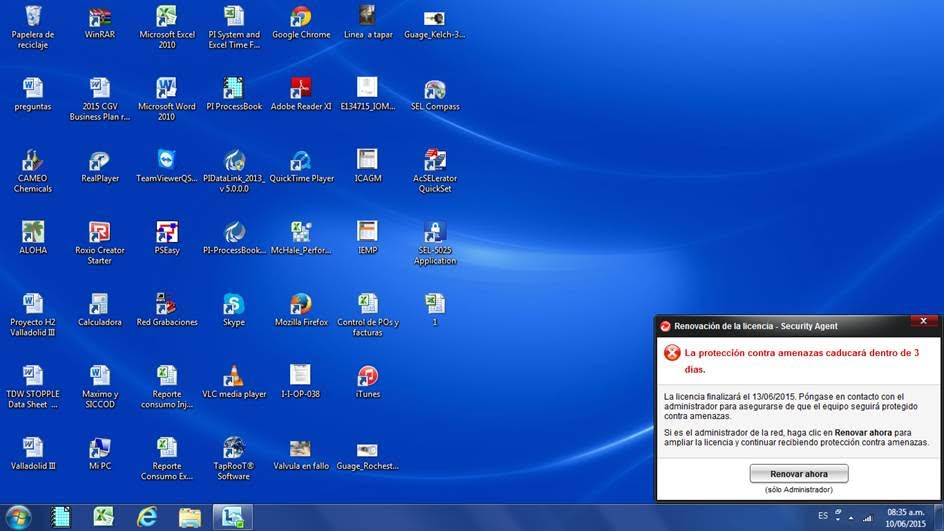This screenshot has height=531, width=944.
Task: Launch RealPlayer from the desktop
Action: coord(100,166)
